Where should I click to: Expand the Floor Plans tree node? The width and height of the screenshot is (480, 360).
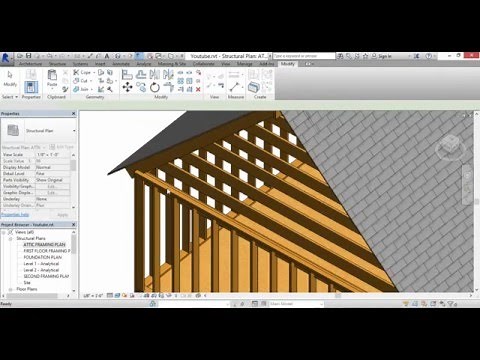10,289
